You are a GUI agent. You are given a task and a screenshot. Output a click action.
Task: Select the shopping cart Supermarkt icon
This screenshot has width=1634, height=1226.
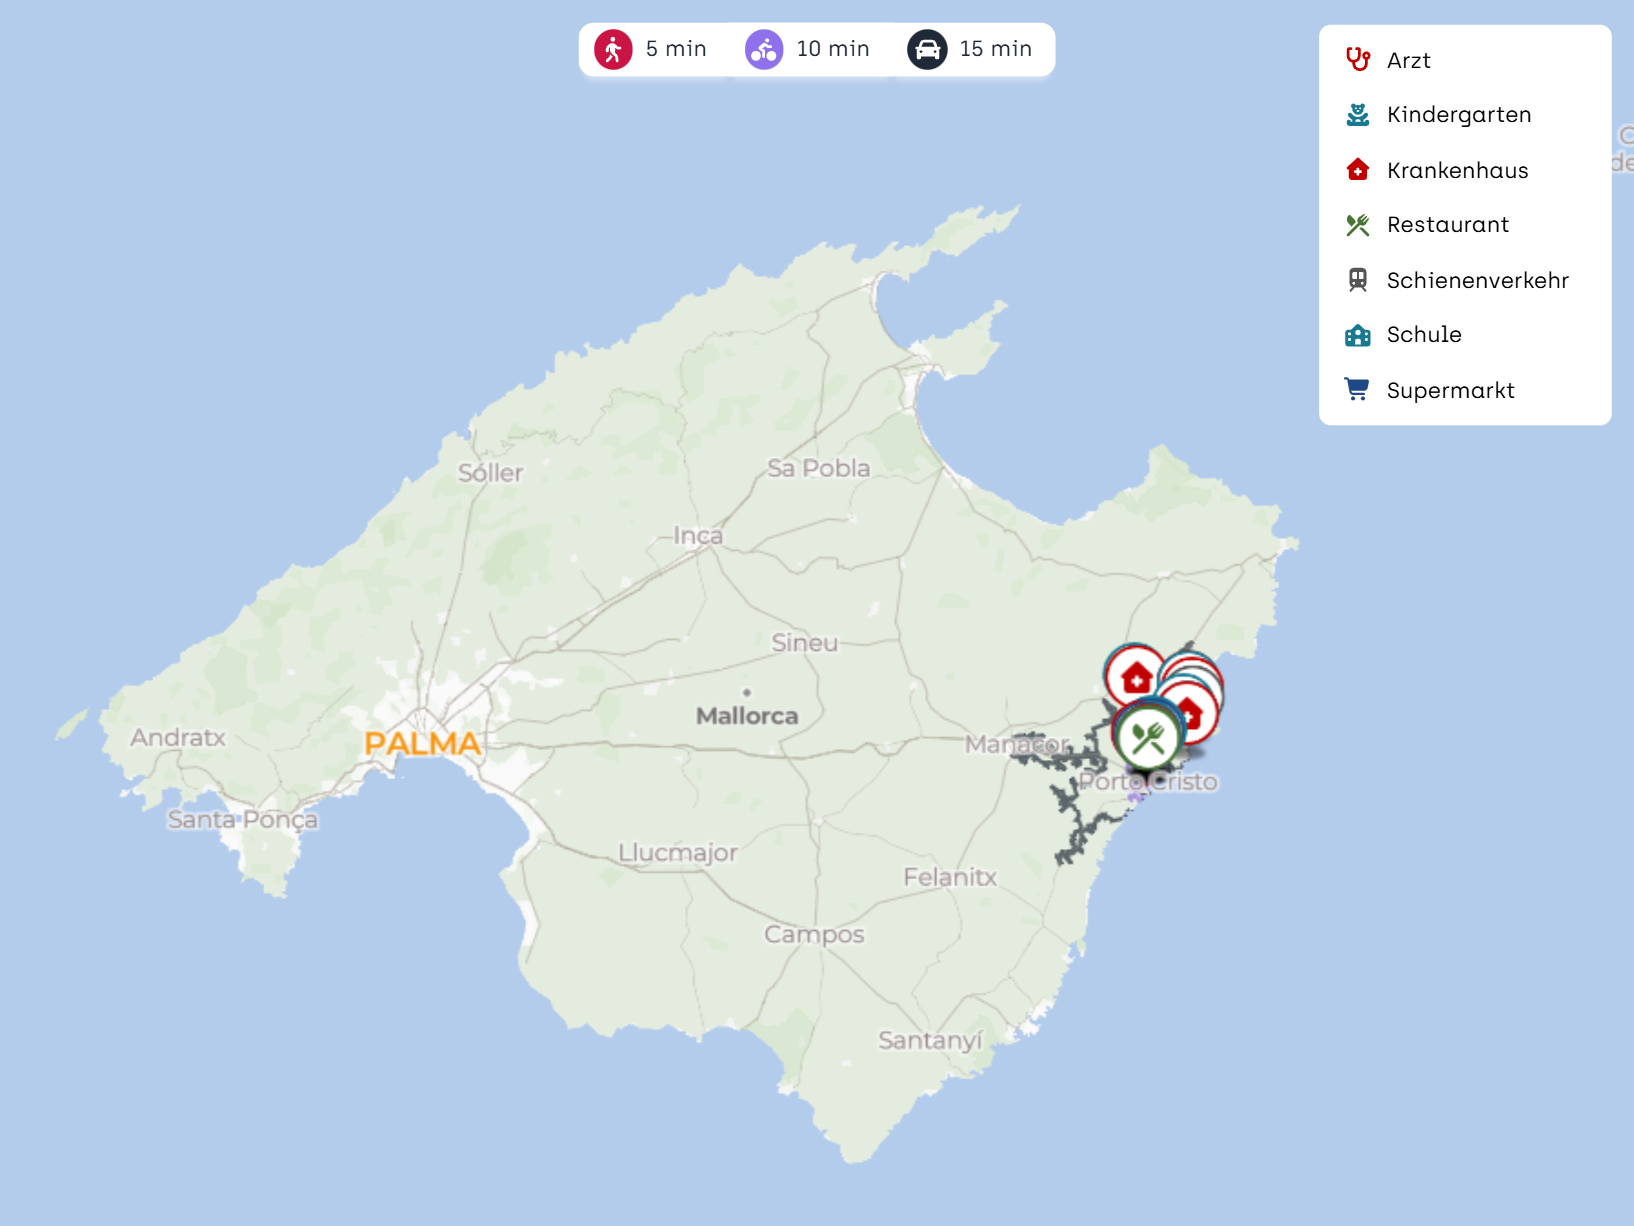pyautogui.click(x=1357, y=390)
